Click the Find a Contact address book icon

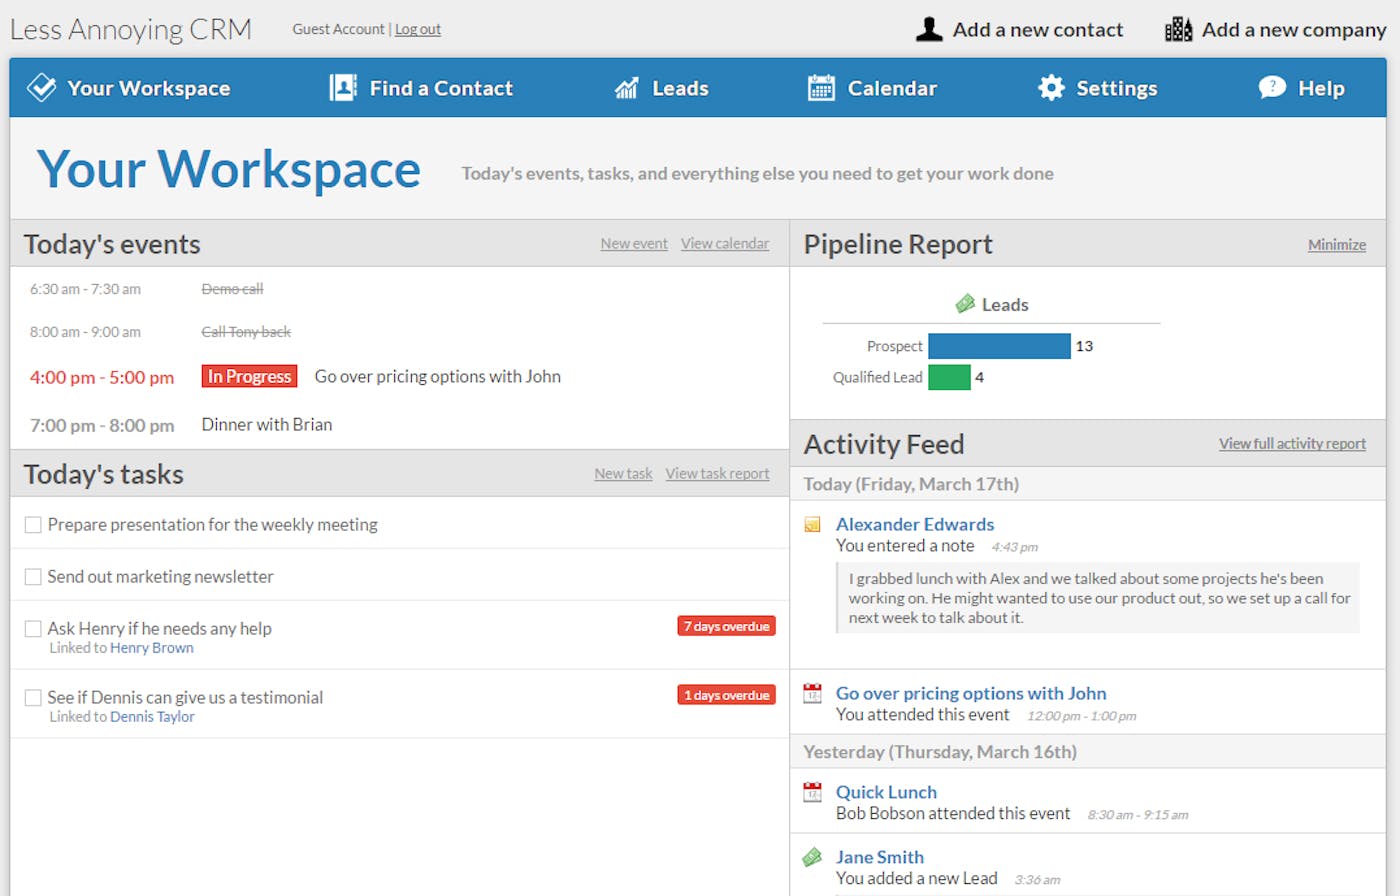(x=342, y=88)
